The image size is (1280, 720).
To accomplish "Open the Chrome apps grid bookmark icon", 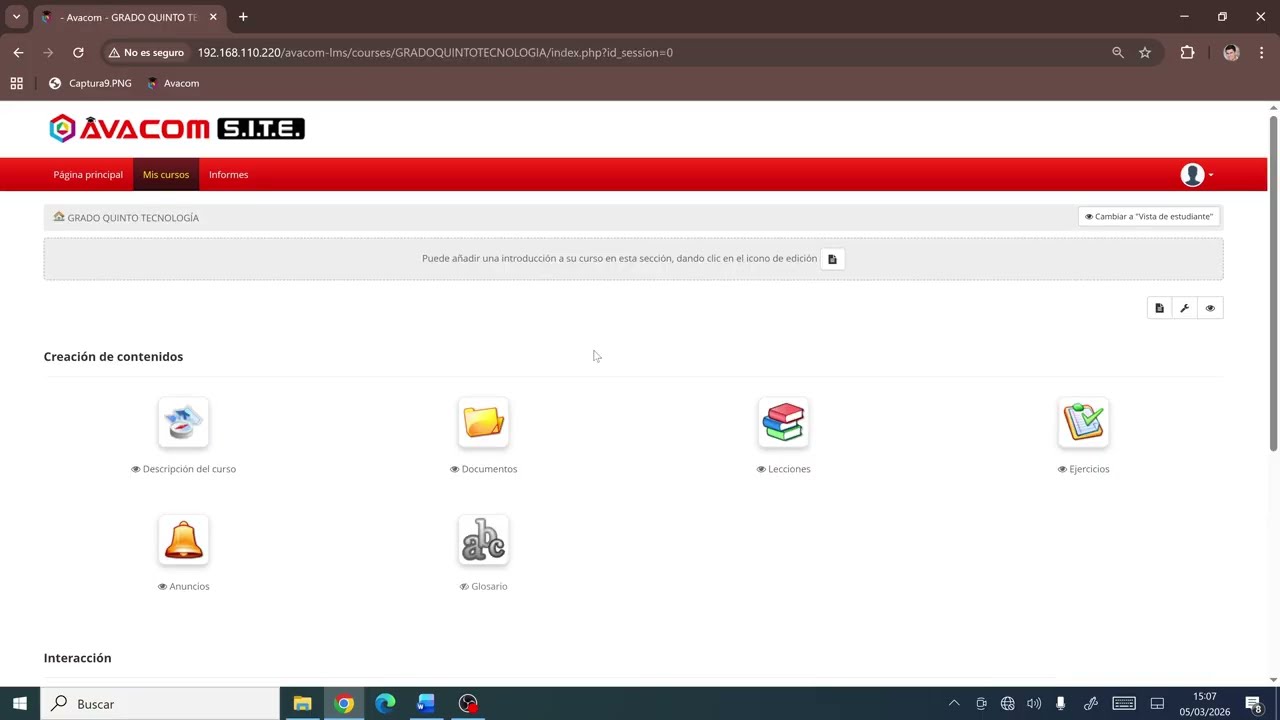I will tap(16, 83).
